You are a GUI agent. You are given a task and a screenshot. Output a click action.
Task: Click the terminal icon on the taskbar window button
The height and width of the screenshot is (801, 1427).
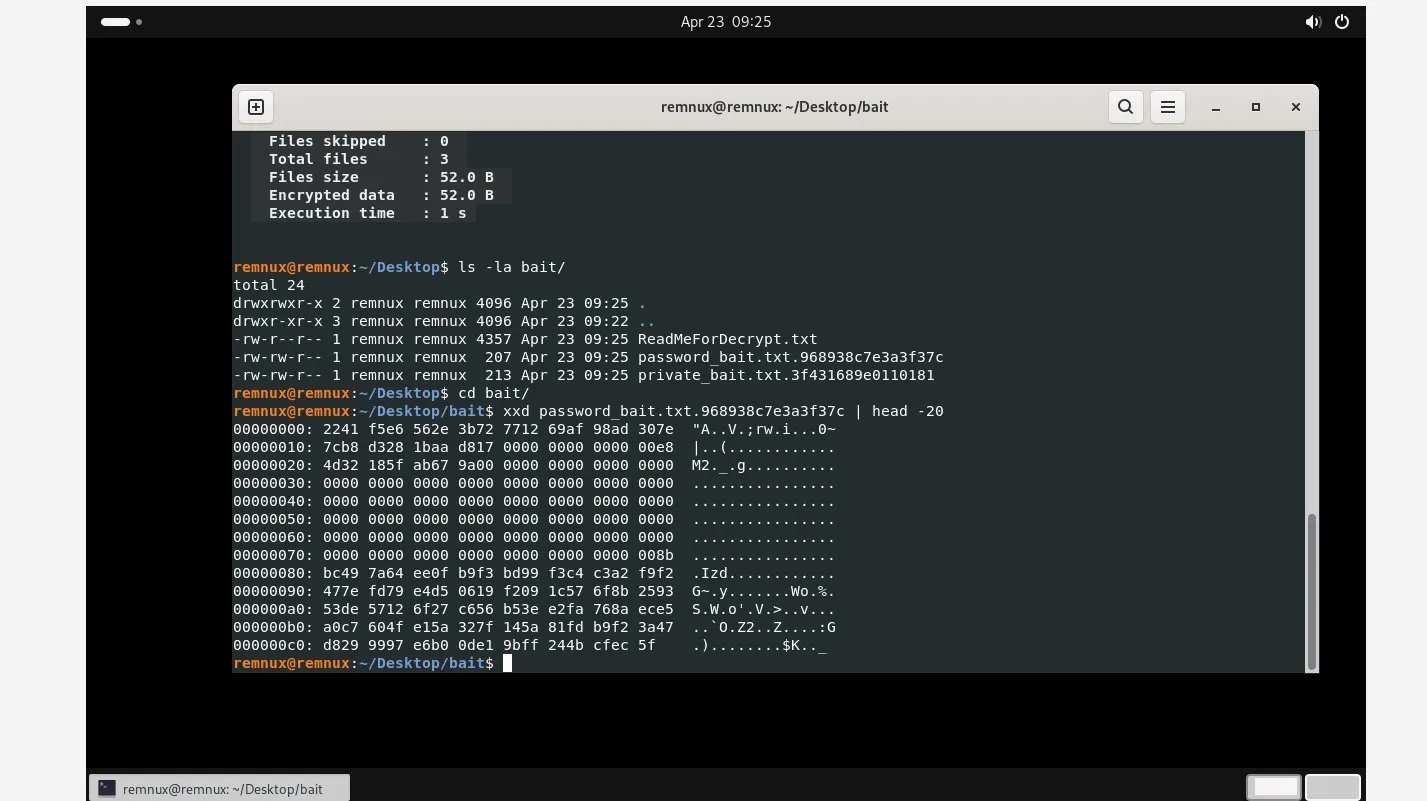pos(107,788)
